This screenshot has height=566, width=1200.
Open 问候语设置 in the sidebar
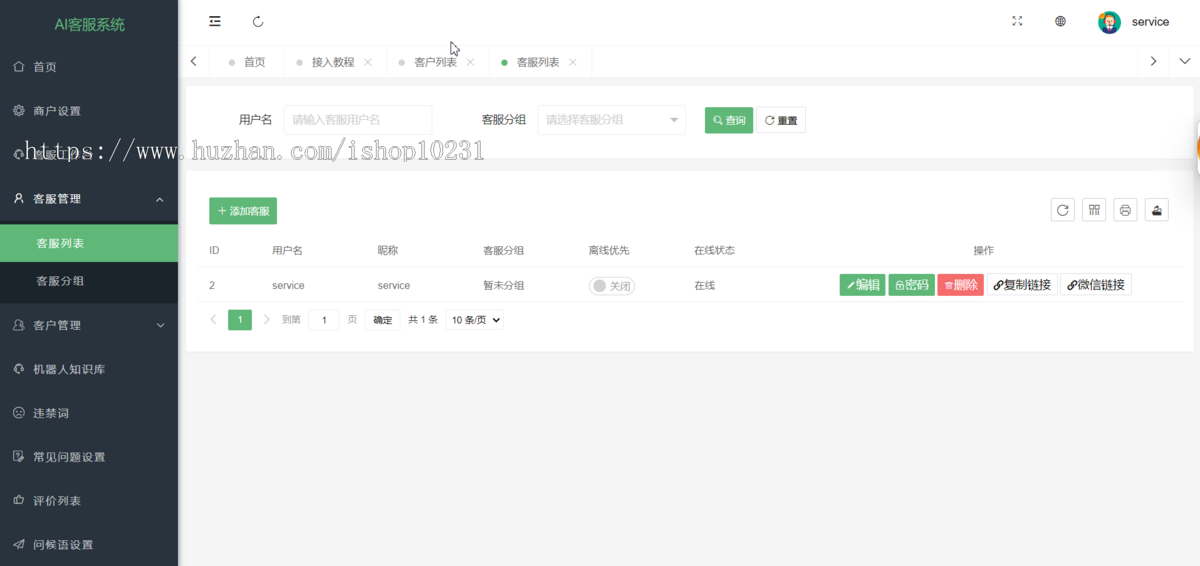point(89,545)
